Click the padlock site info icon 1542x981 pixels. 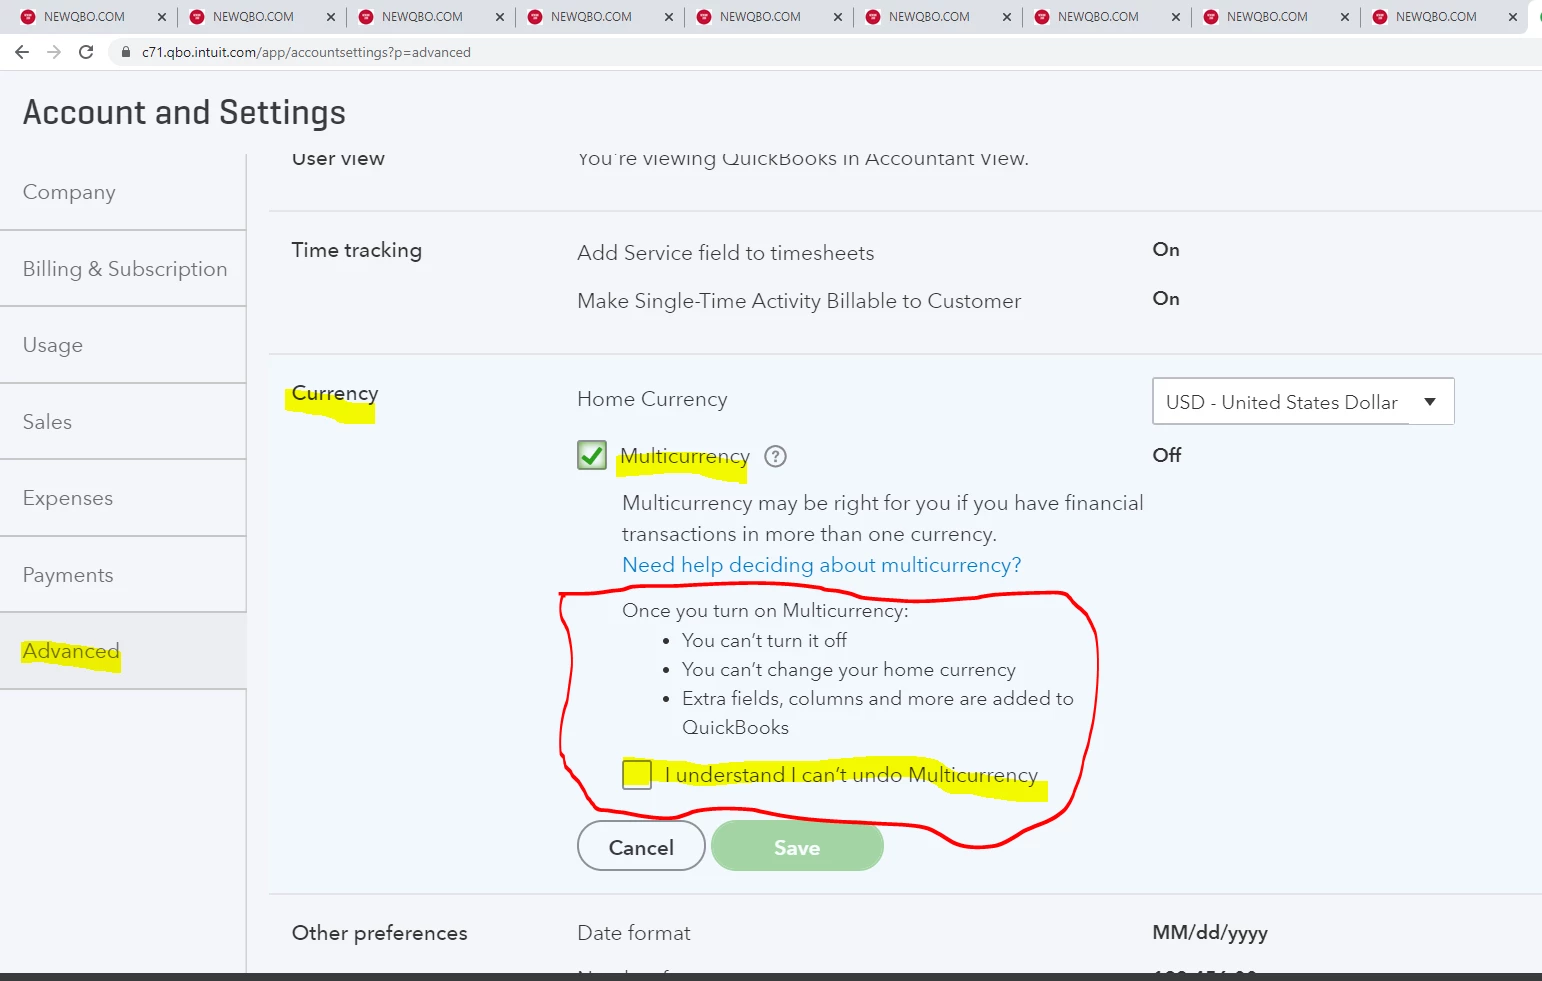125,52
